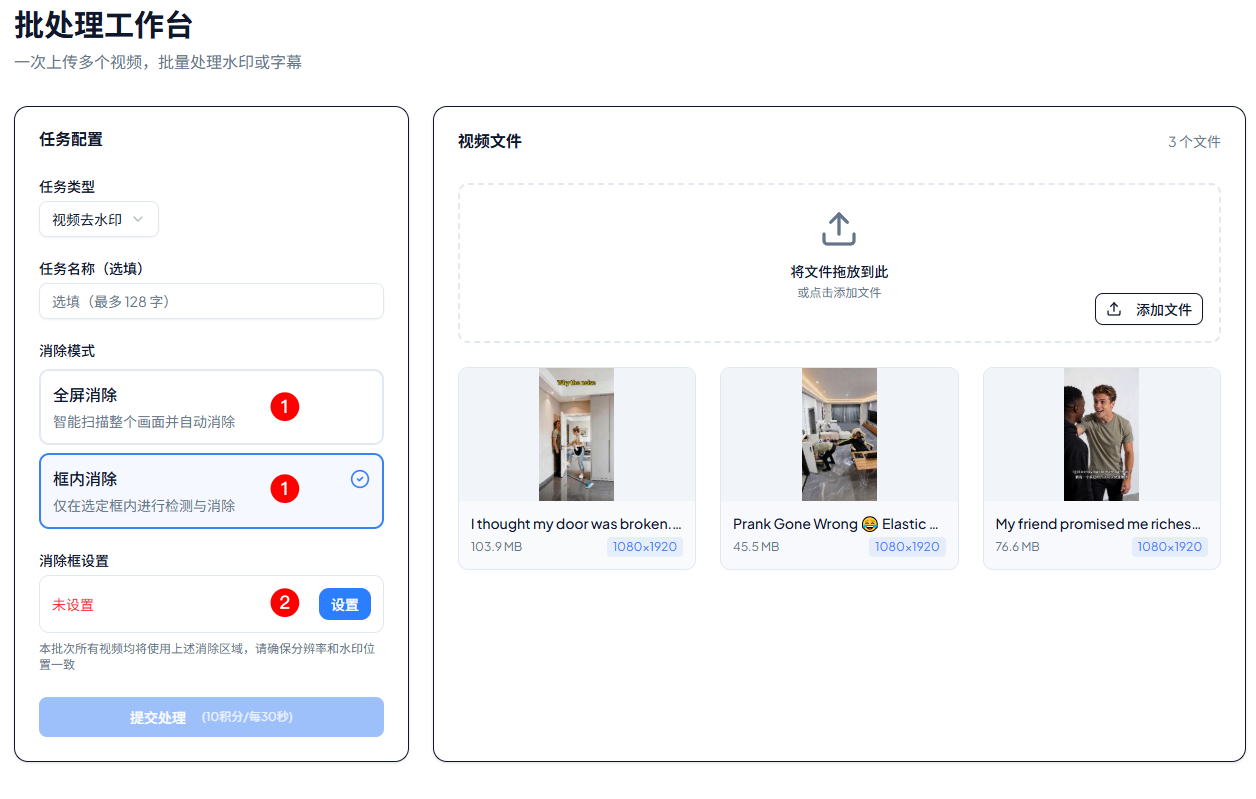Click the 提交处理 submit button
The height and width of the screenshot is (799, 1256).
[x=211, y=717]
